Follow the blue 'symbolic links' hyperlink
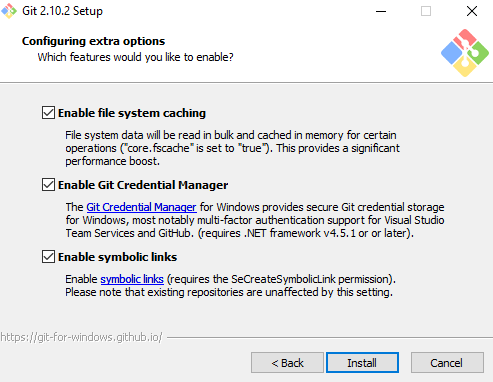 pyautogui.click(x=132, y=279)
